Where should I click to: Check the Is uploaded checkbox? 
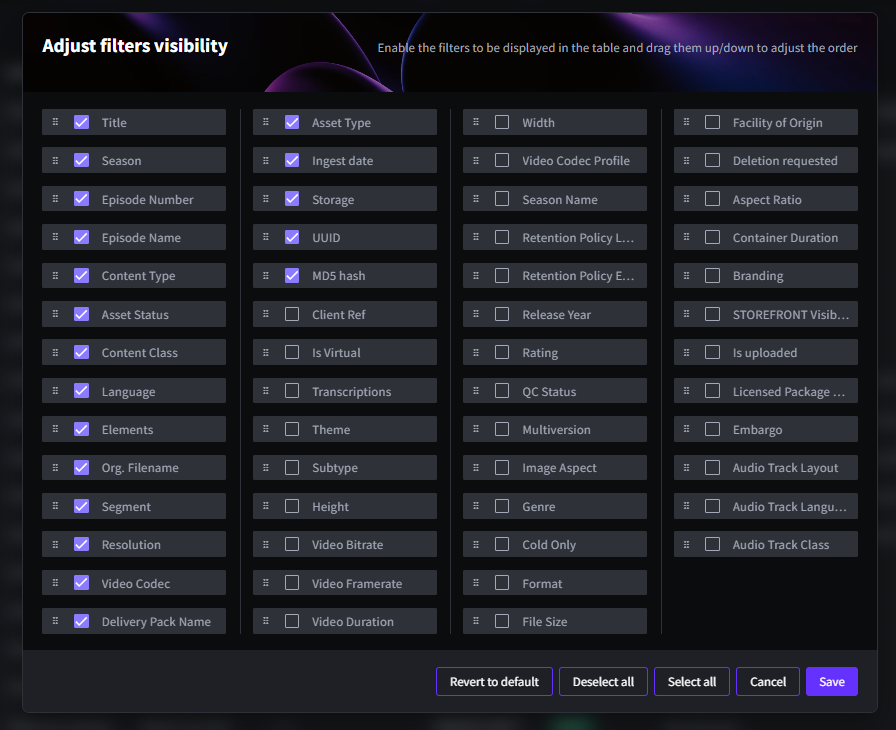pos(712,352)
